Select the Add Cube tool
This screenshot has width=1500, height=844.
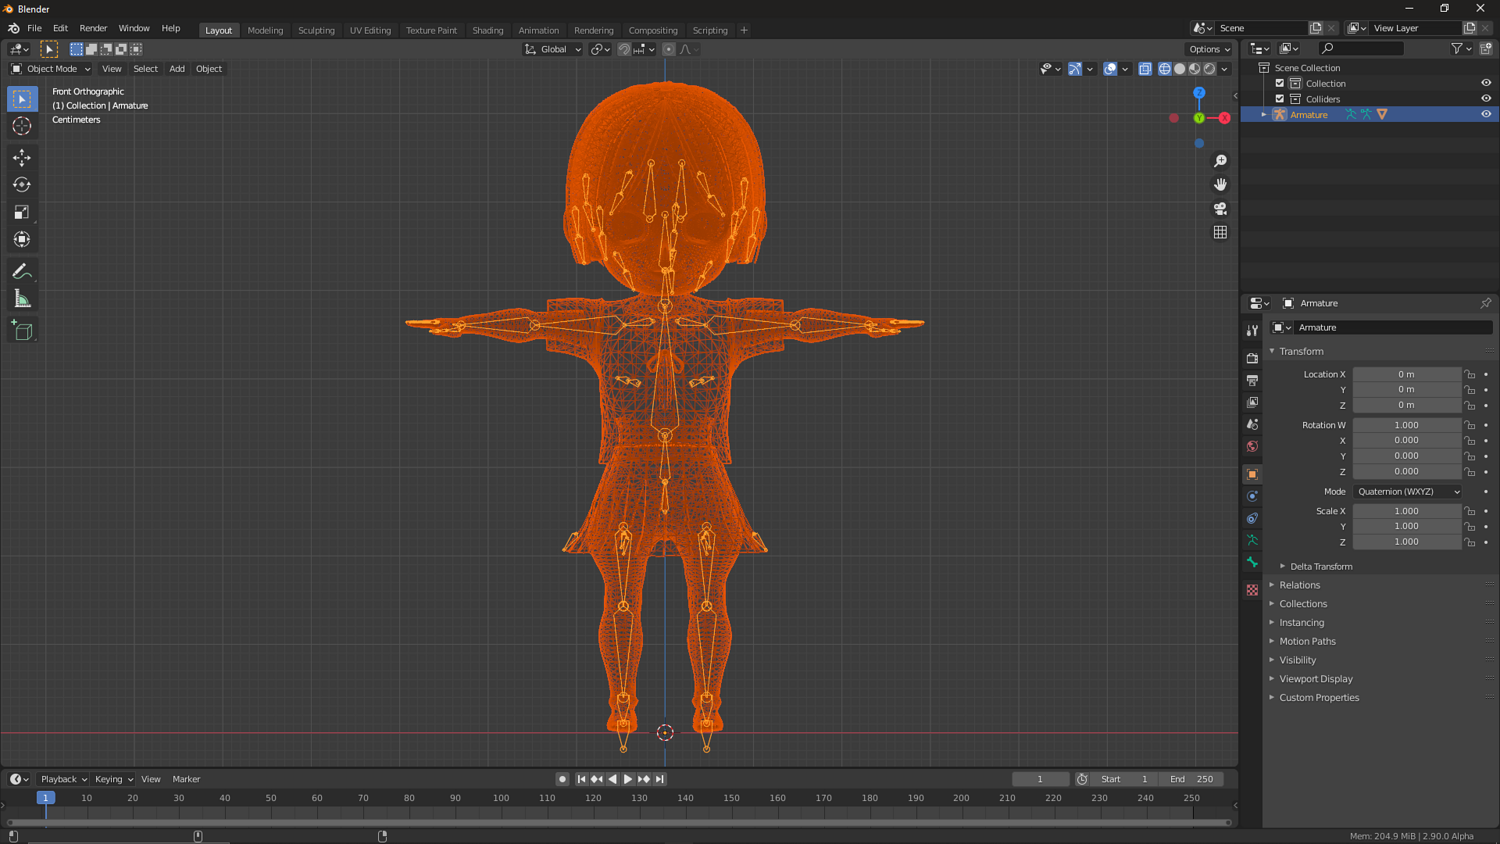22,331
